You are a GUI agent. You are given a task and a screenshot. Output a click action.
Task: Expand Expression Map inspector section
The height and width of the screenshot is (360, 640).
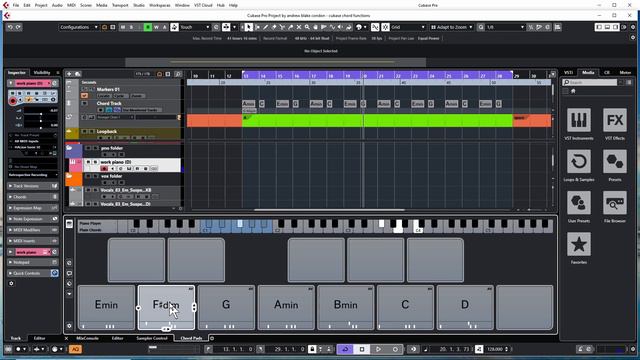tap(33, 208)
